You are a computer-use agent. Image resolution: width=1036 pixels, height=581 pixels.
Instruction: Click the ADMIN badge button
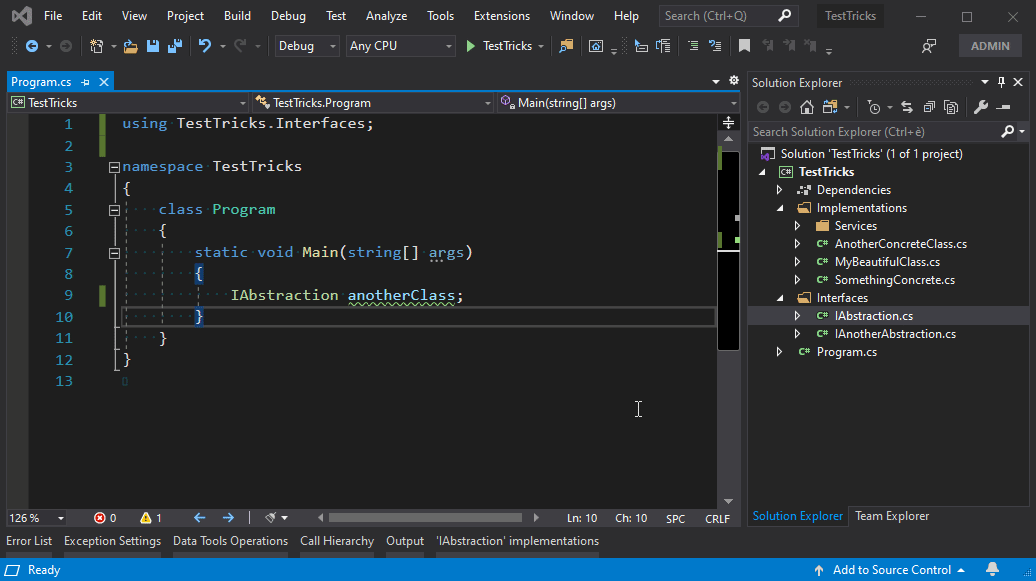(x=990, y=46)
